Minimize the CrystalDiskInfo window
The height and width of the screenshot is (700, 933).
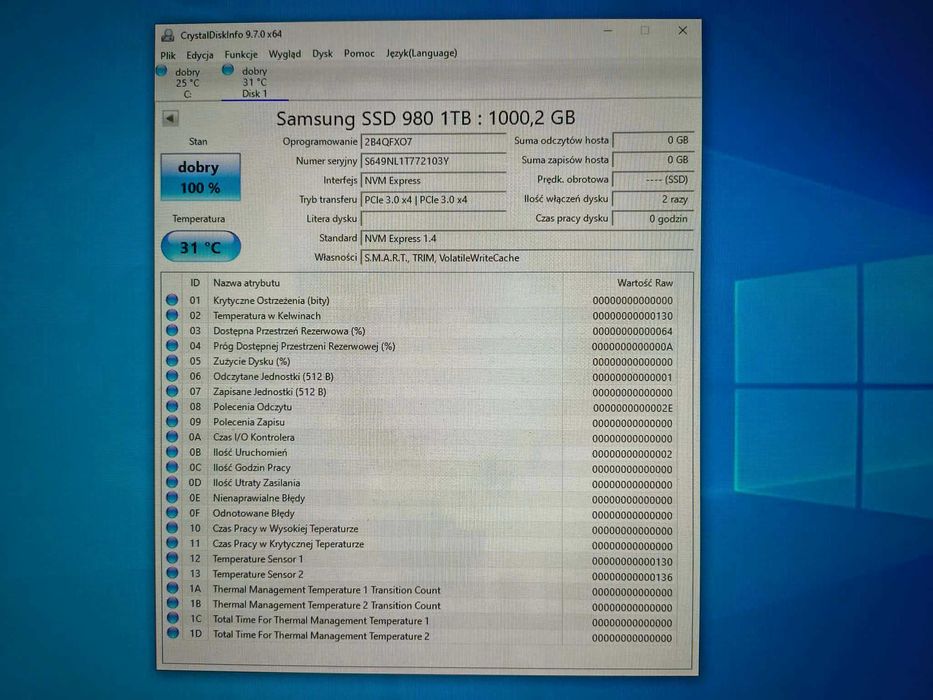coord(608,31)
